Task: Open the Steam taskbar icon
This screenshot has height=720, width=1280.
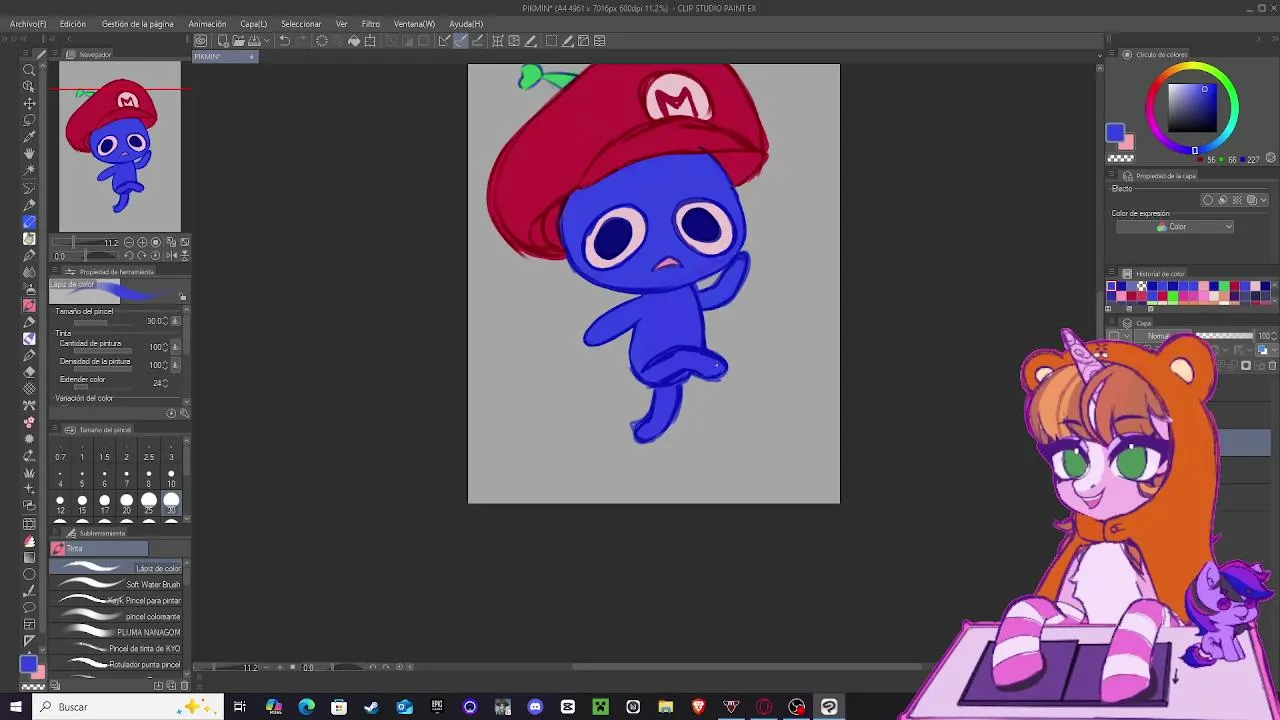Action: [x=371, y=707]
